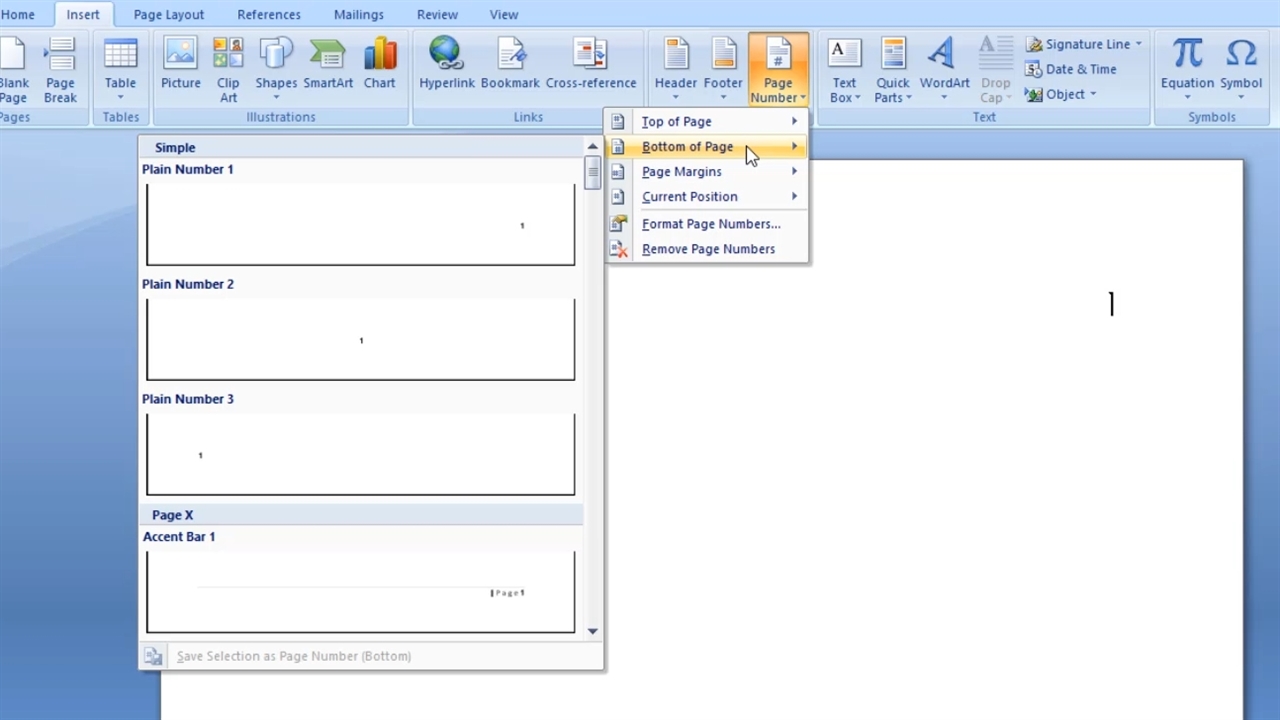
Task: Click the Equation icon
Action: pyautogui.click(x=1187, y=66)
